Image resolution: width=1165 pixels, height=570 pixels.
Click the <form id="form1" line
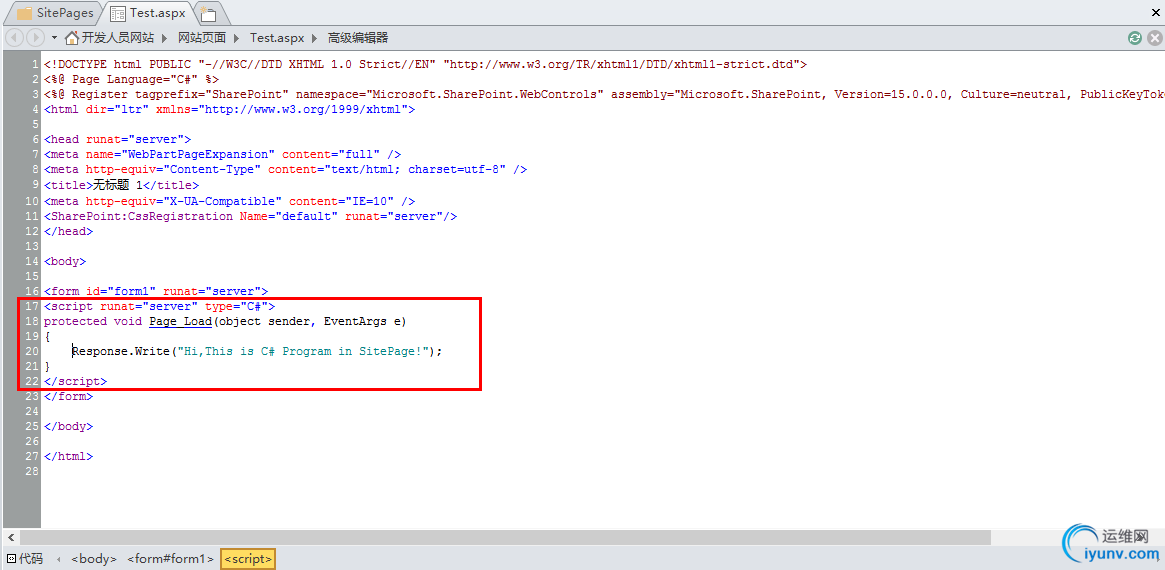pyautogui.click(x=155, y=291)
